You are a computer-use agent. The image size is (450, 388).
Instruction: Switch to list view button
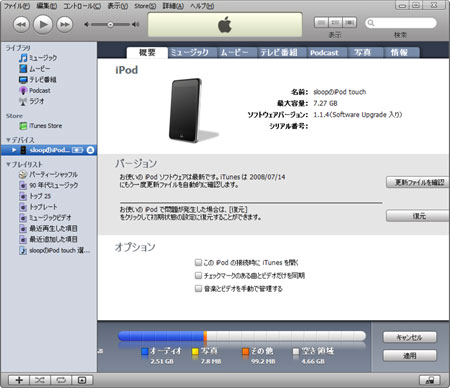pyautogui.click(x=321, y=23)
